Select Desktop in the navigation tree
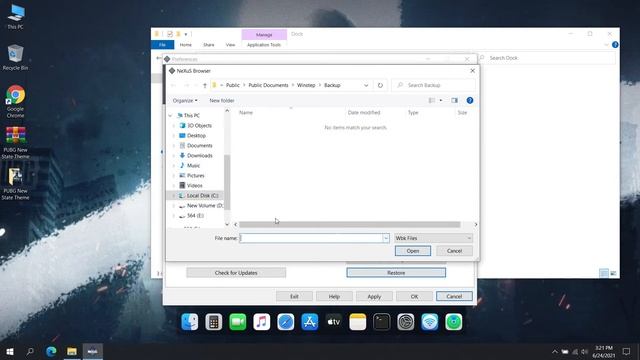This screenshot has height=360, width=640. pos(196,136)
